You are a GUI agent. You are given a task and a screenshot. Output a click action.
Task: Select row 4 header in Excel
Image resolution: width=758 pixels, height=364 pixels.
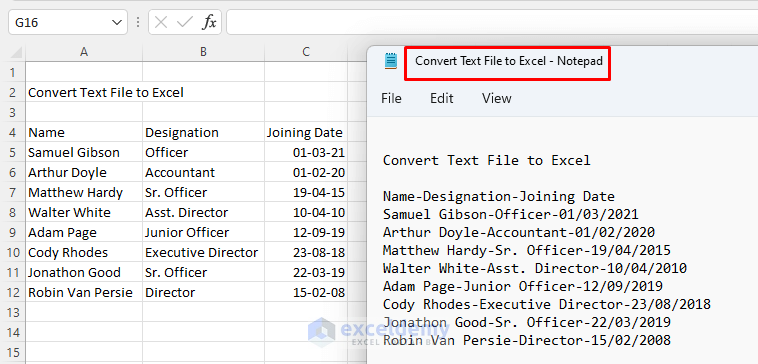13,132
